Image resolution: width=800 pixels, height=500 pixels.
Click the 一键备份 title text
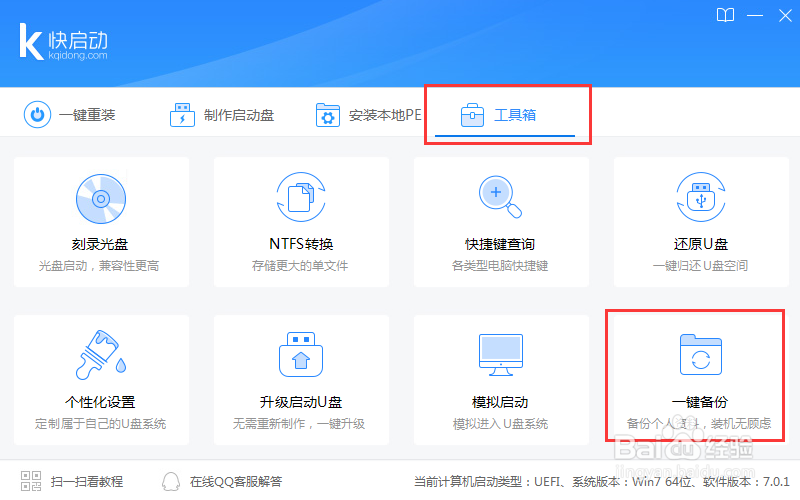click(700, 402)
